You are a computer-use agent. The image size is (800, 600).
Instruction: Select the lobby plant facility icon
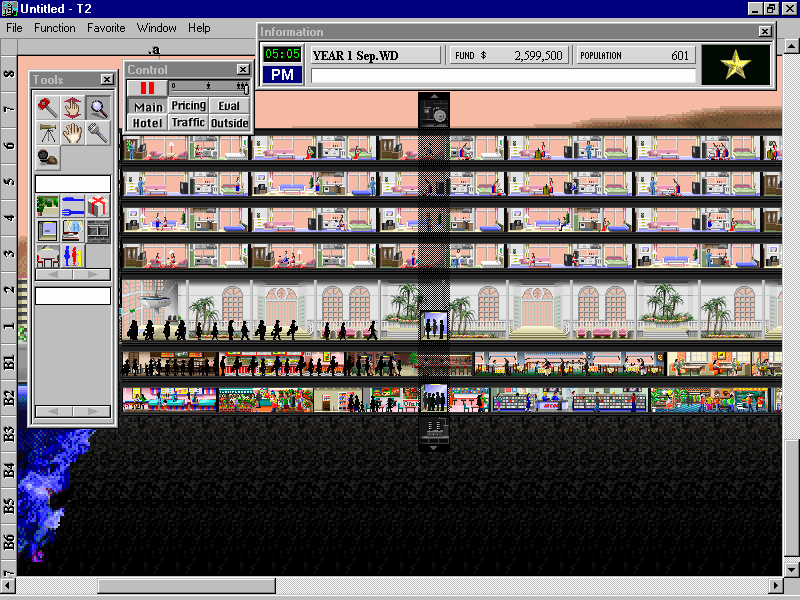point(47,206)
